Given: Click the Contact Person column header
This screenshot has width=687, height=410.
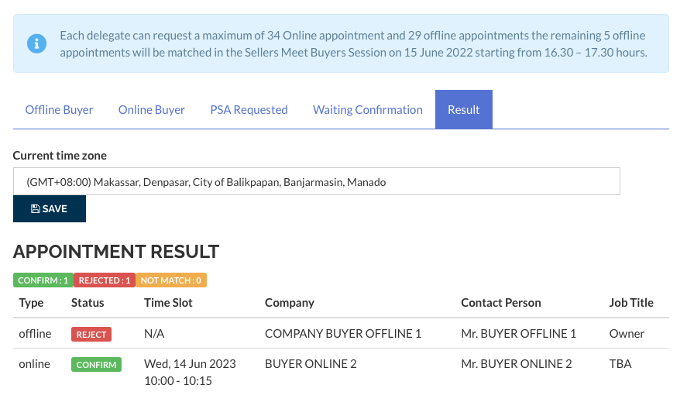Looking at the screenshot, I should pos(500,303).
